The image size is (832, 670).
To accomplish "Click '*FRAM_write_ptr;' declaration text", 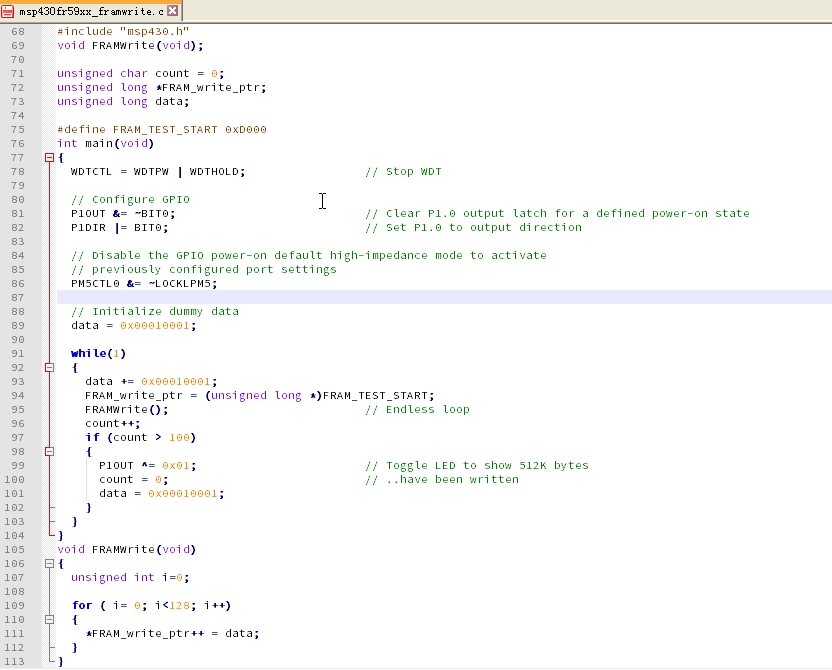I will (211, 88).
